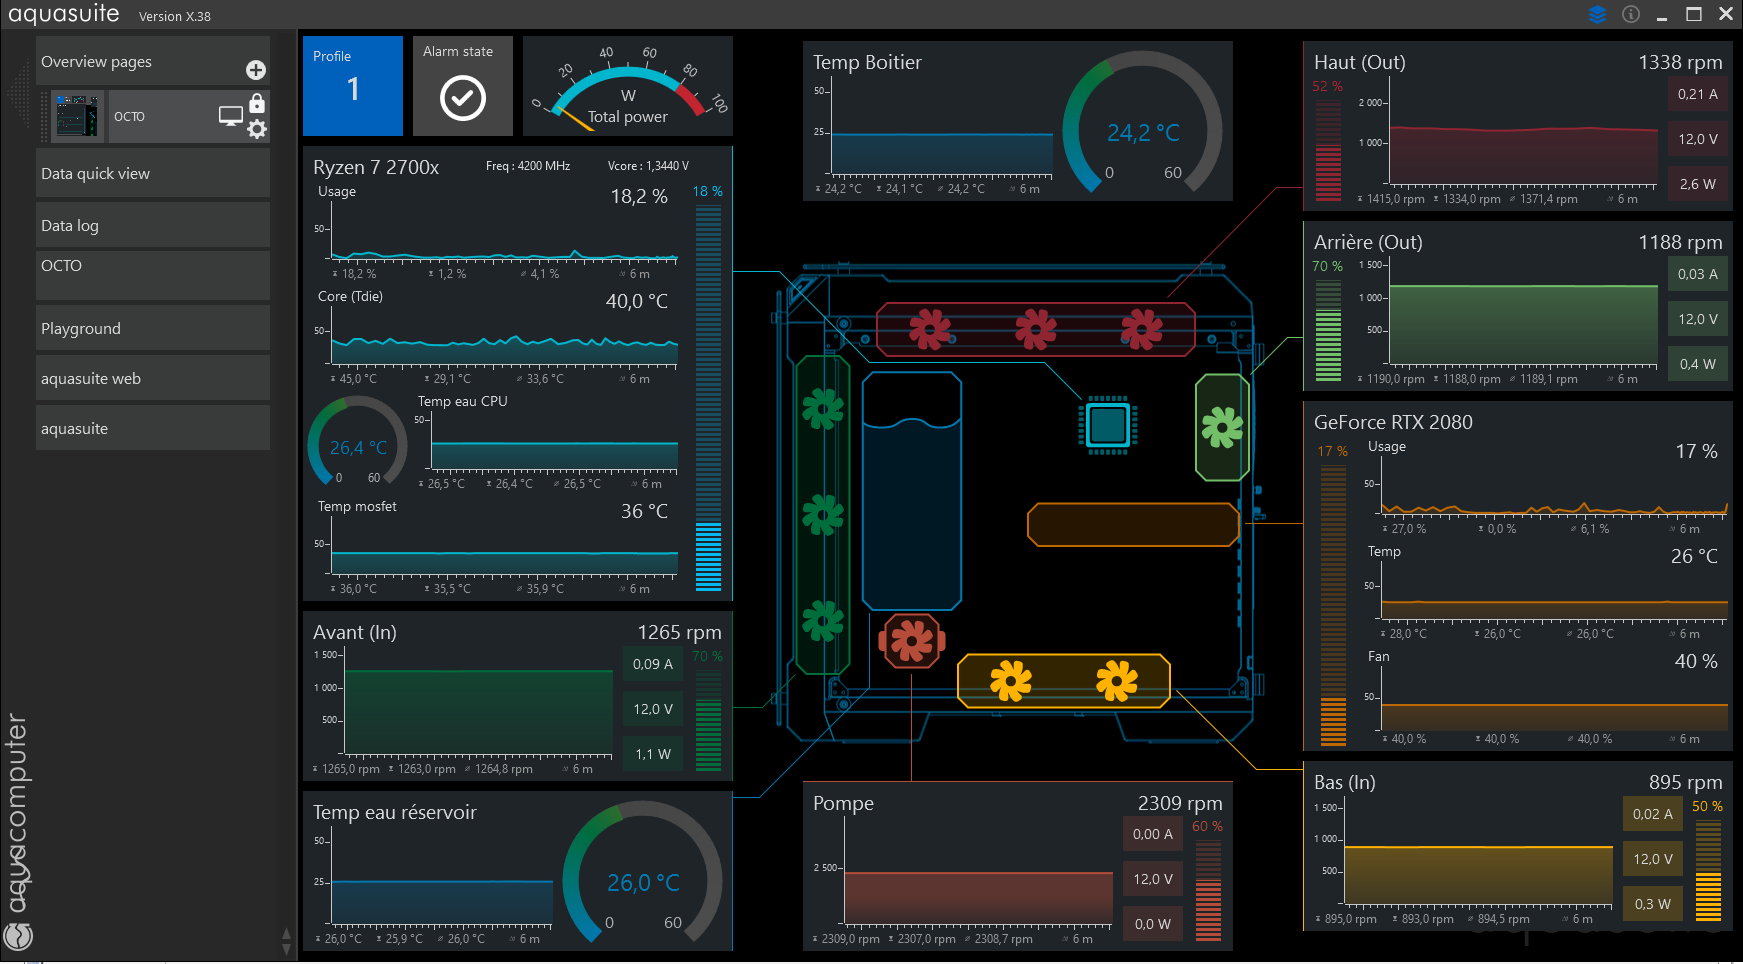This screenshot has width=1743, height=964.
Task: Click the lock icon on OCTO page
Action: pyautogui.click(x=257, y=103)
